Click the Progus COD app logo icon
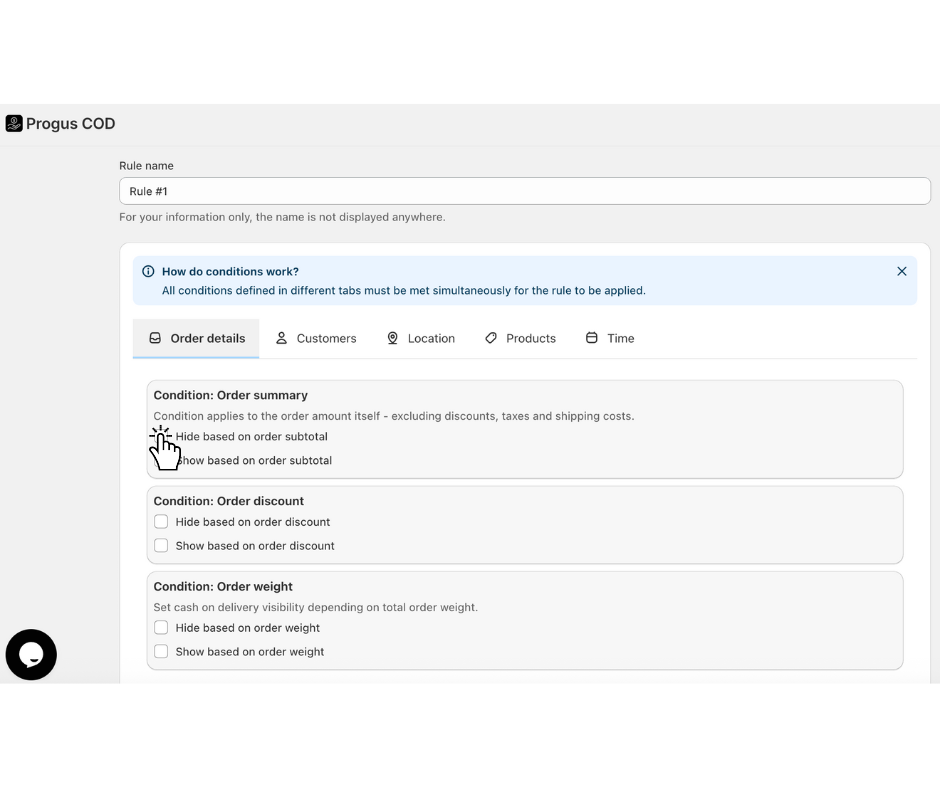Image resolution: width=940 pixels, height=788 pixels. click(x=14, y=124)
